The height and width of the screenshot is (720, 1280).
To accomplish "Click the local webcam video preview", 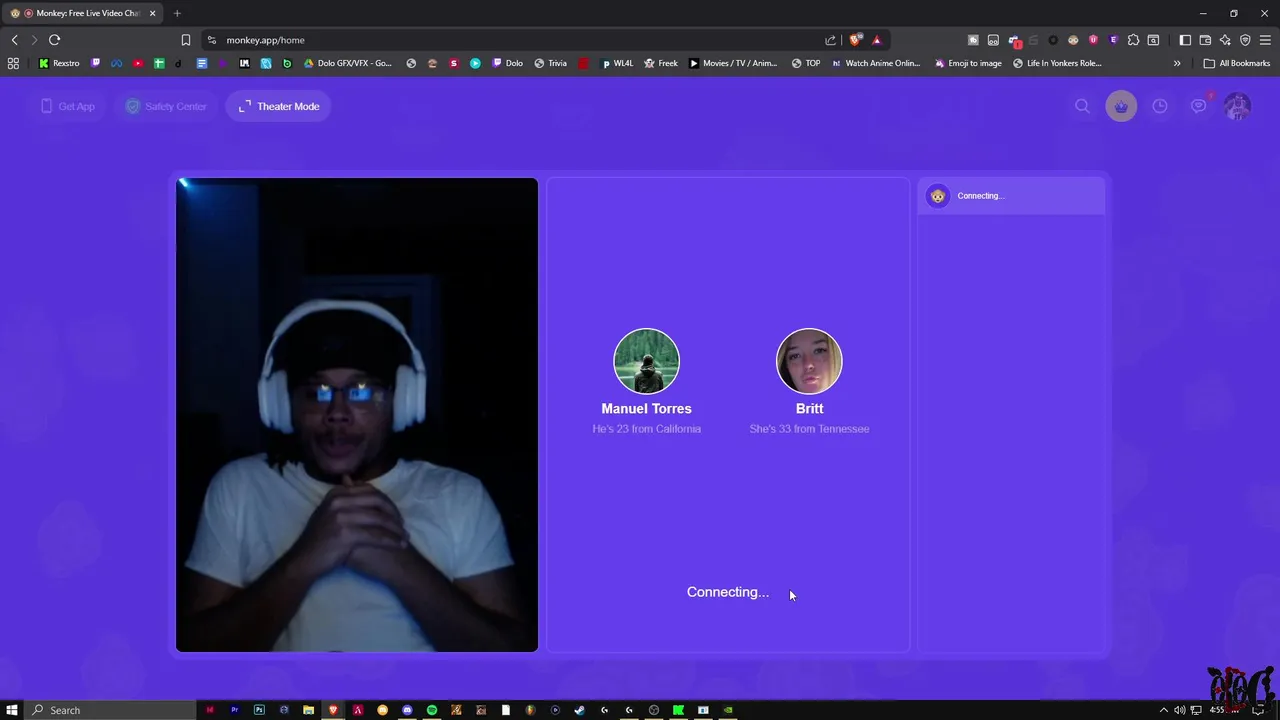I will point(357,415).
